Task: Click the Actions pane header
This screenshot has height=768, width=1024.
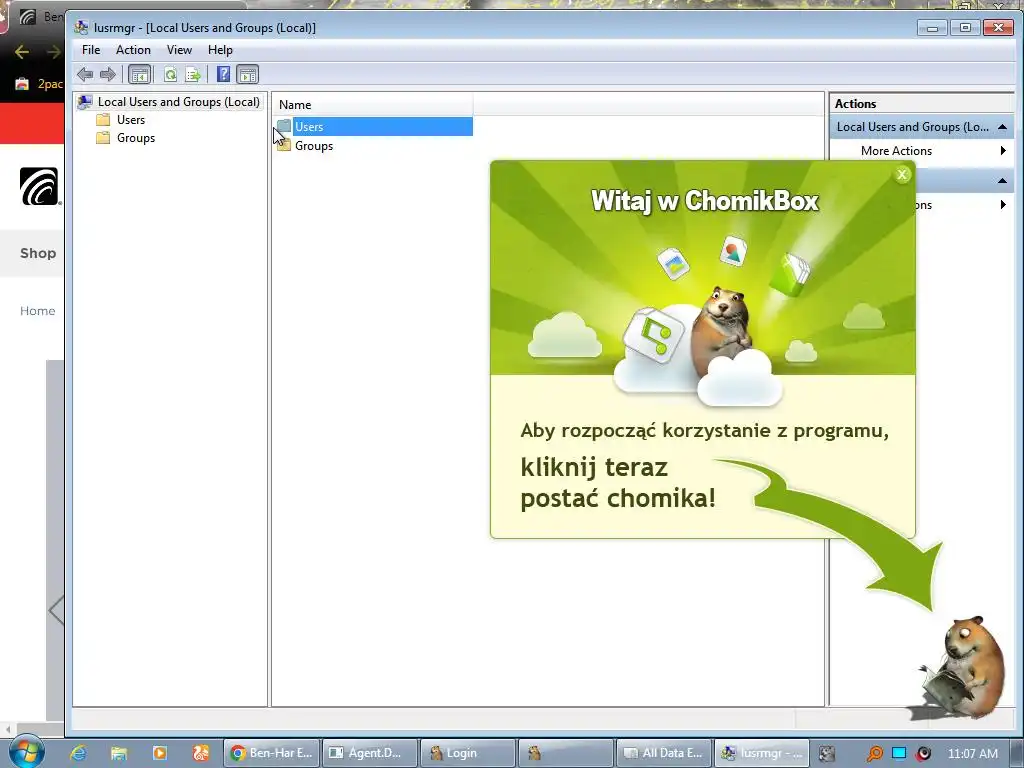Action: (x=921, y=104)
